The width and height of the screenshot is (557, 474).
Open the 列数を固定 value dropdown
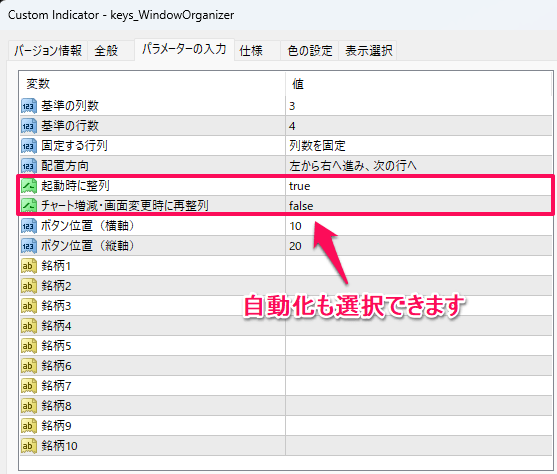(x=418, y=146)
